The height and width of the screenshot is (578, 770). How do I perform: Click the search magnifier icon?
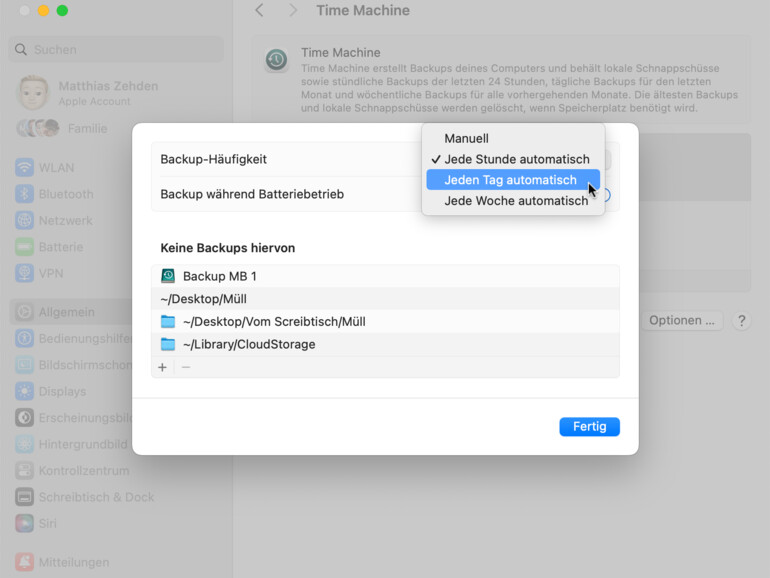point(21,50)
